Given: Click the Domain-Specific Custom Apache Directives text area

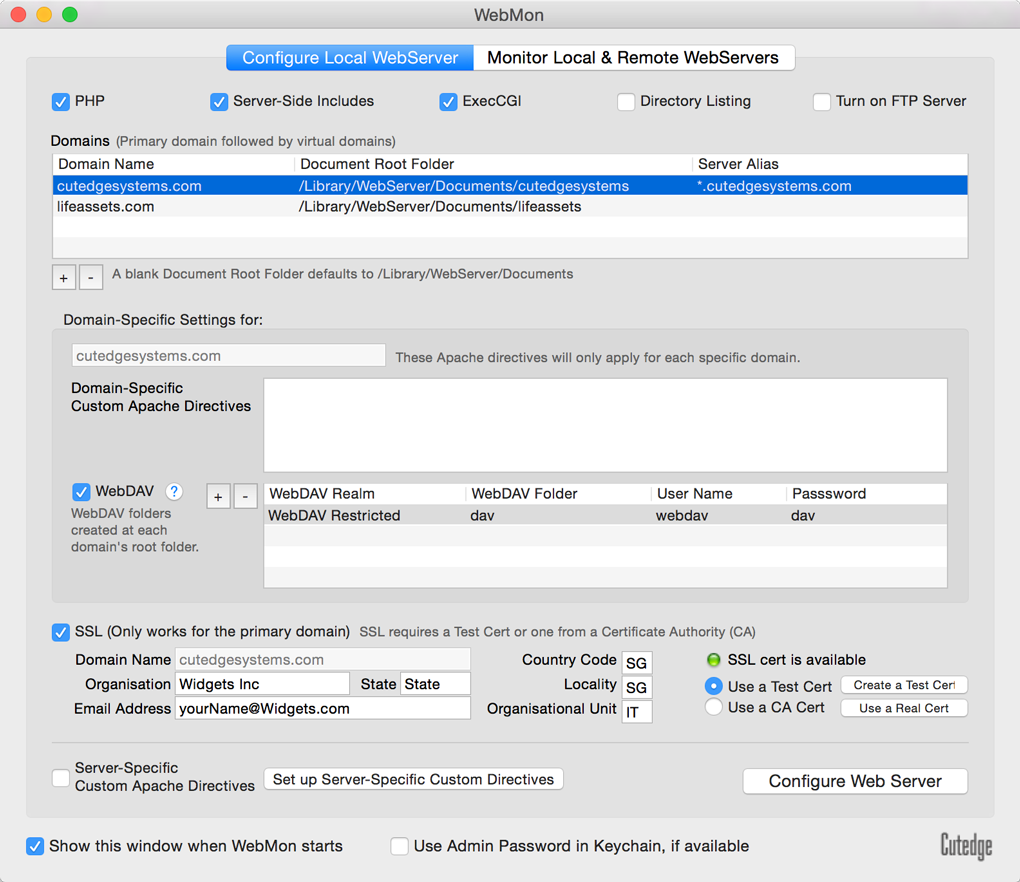Looking at the screenshot, I should tap(605, 425).
